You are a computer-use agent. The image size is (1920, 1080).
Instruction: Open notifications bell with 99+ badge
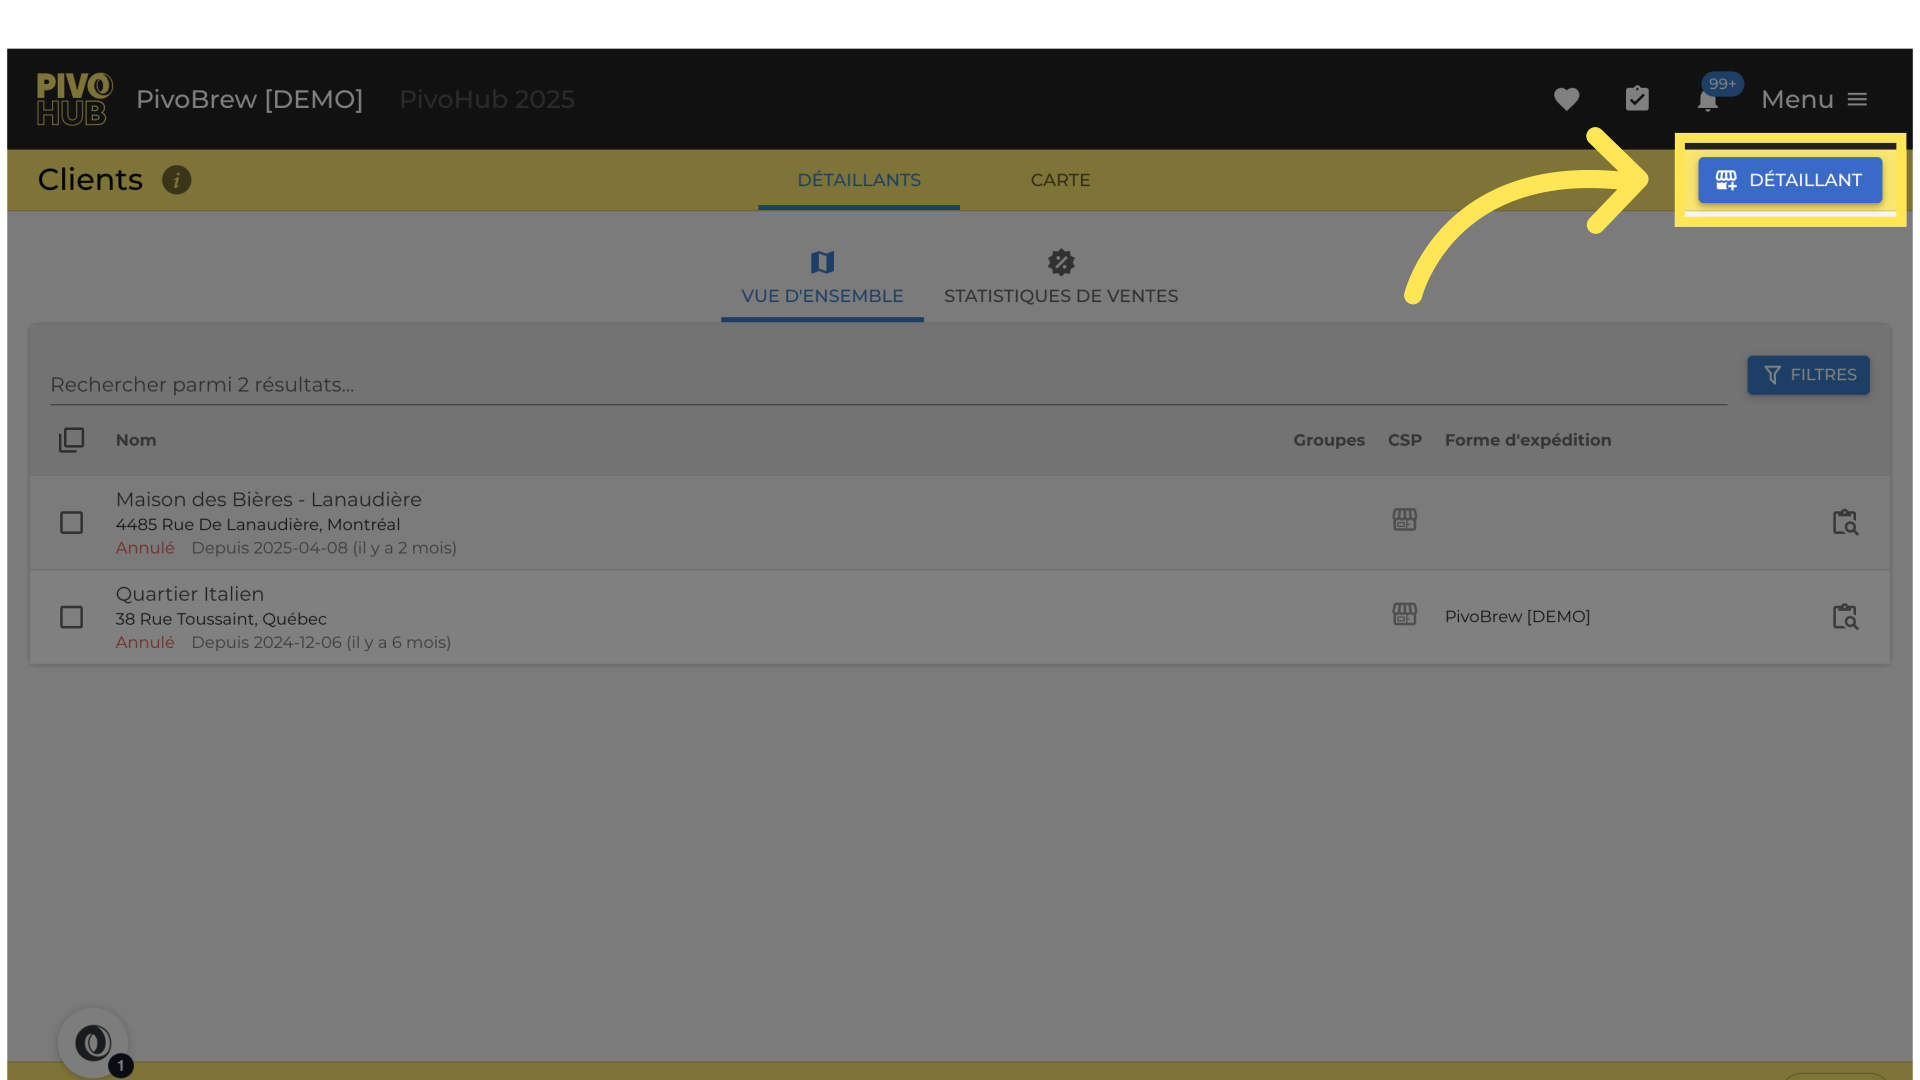[1708, 100]
